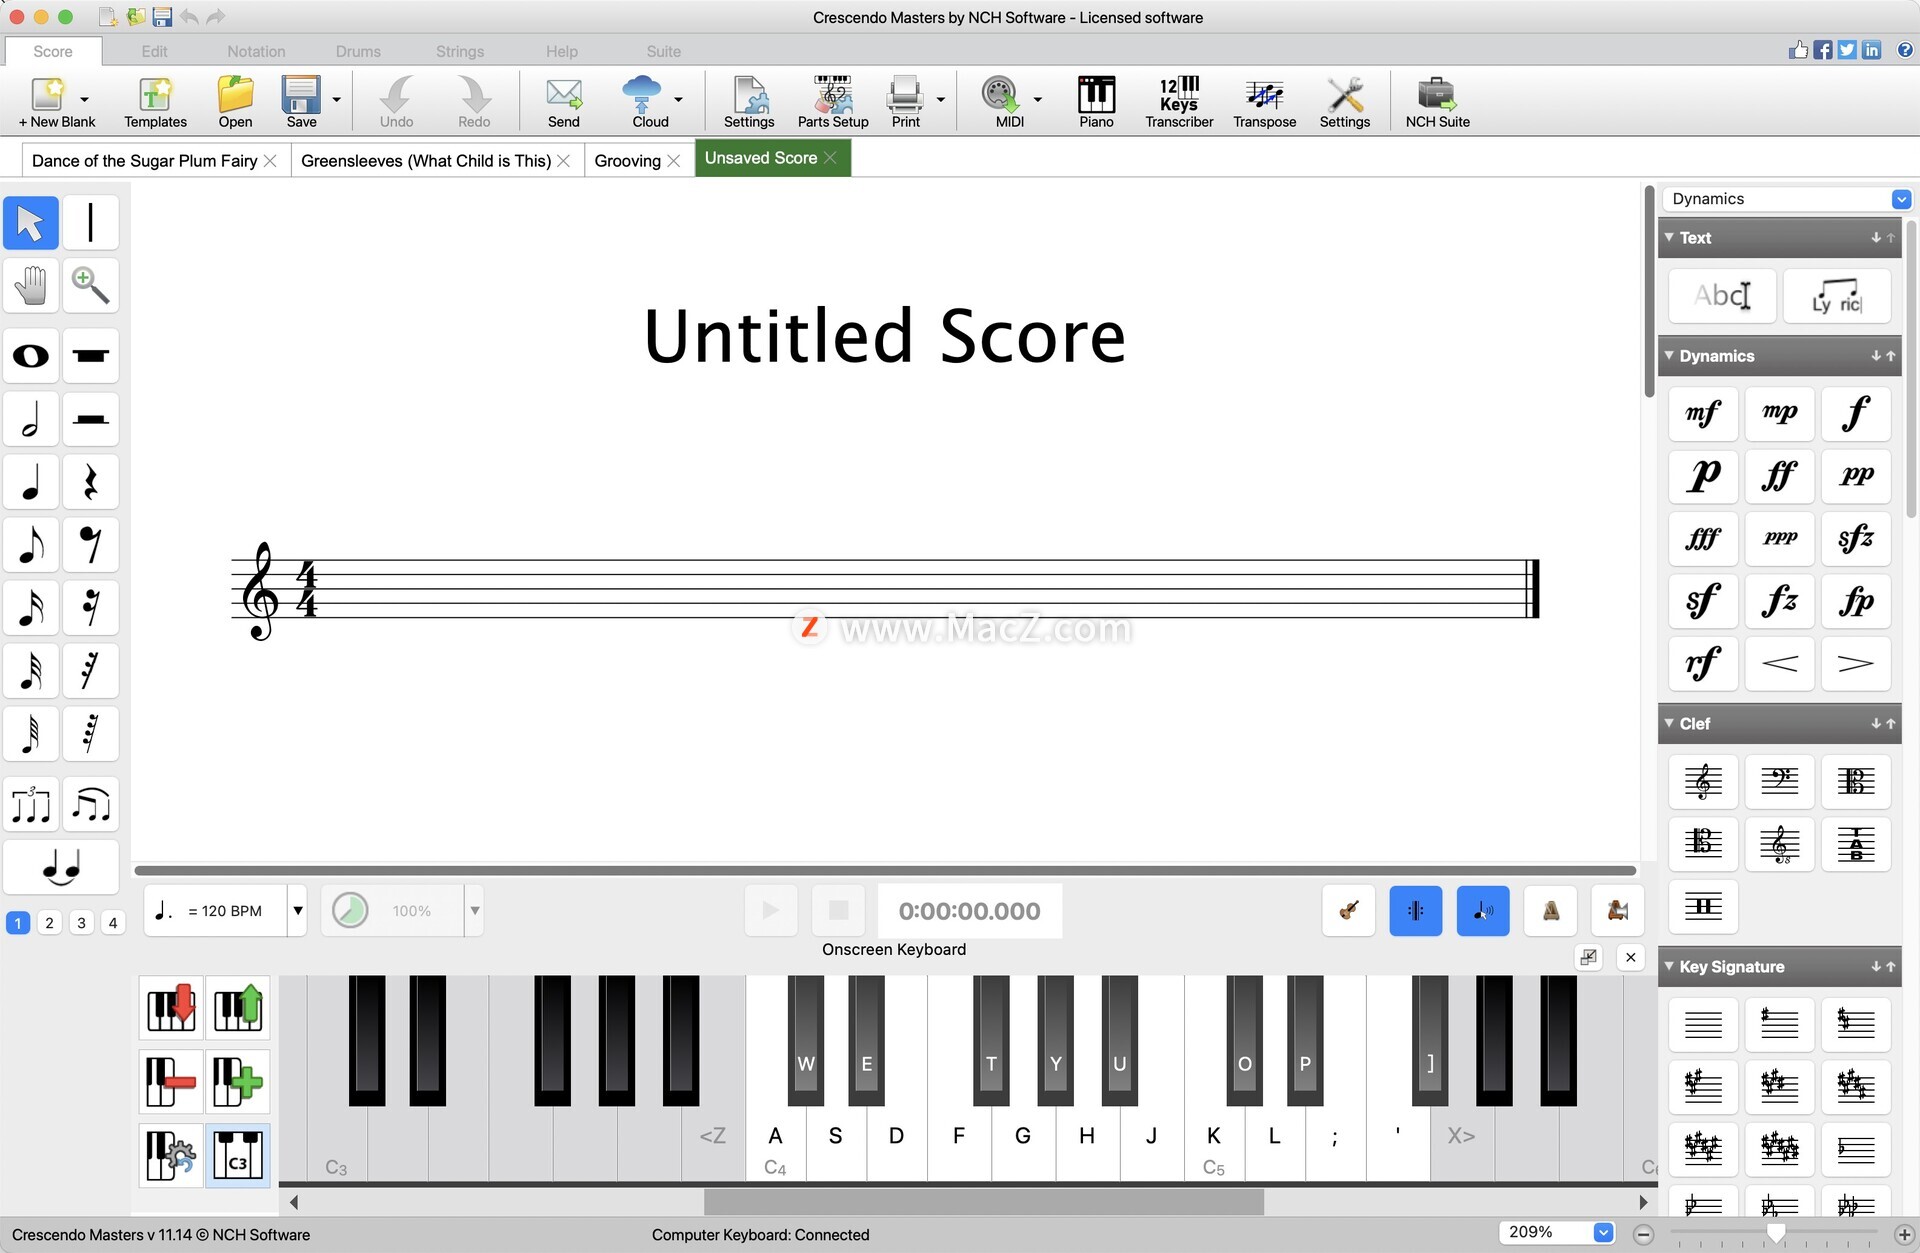Select the quarter rest tool
Image resolution: width=1920 pixels, height=1253 pixels.
pos(91,482)
